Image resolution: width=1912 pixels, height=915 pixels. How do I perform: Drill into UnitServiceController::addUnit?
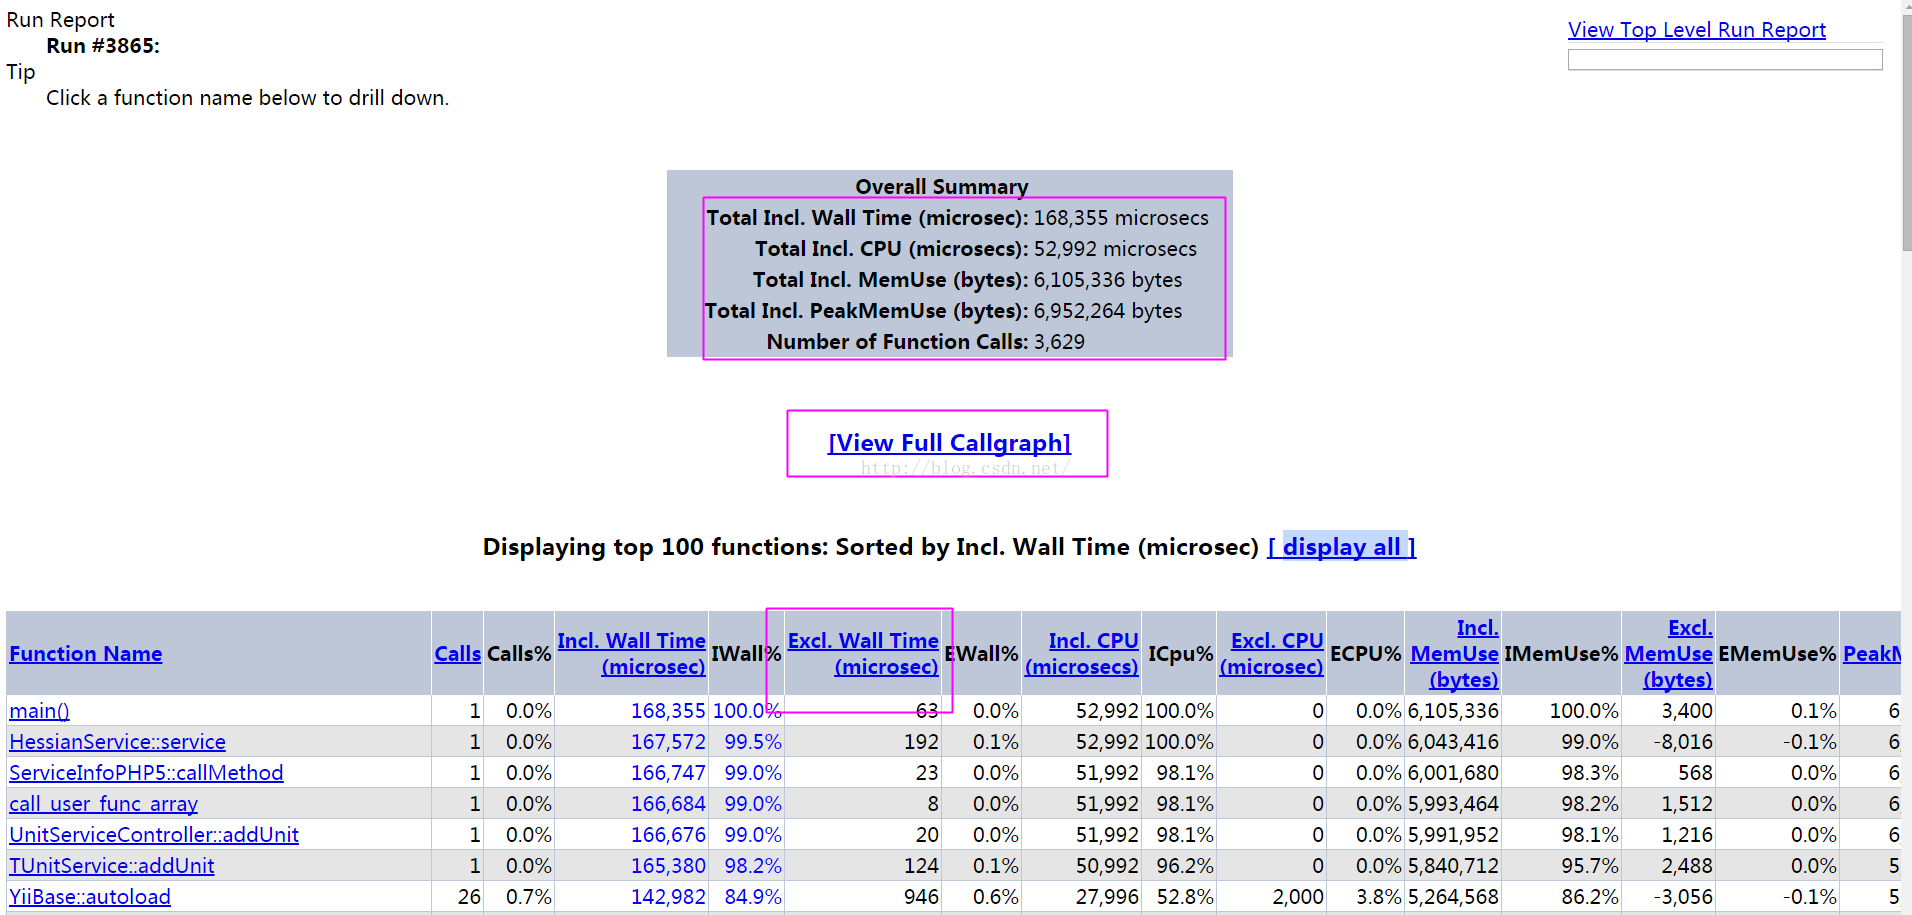click(154, 835)
